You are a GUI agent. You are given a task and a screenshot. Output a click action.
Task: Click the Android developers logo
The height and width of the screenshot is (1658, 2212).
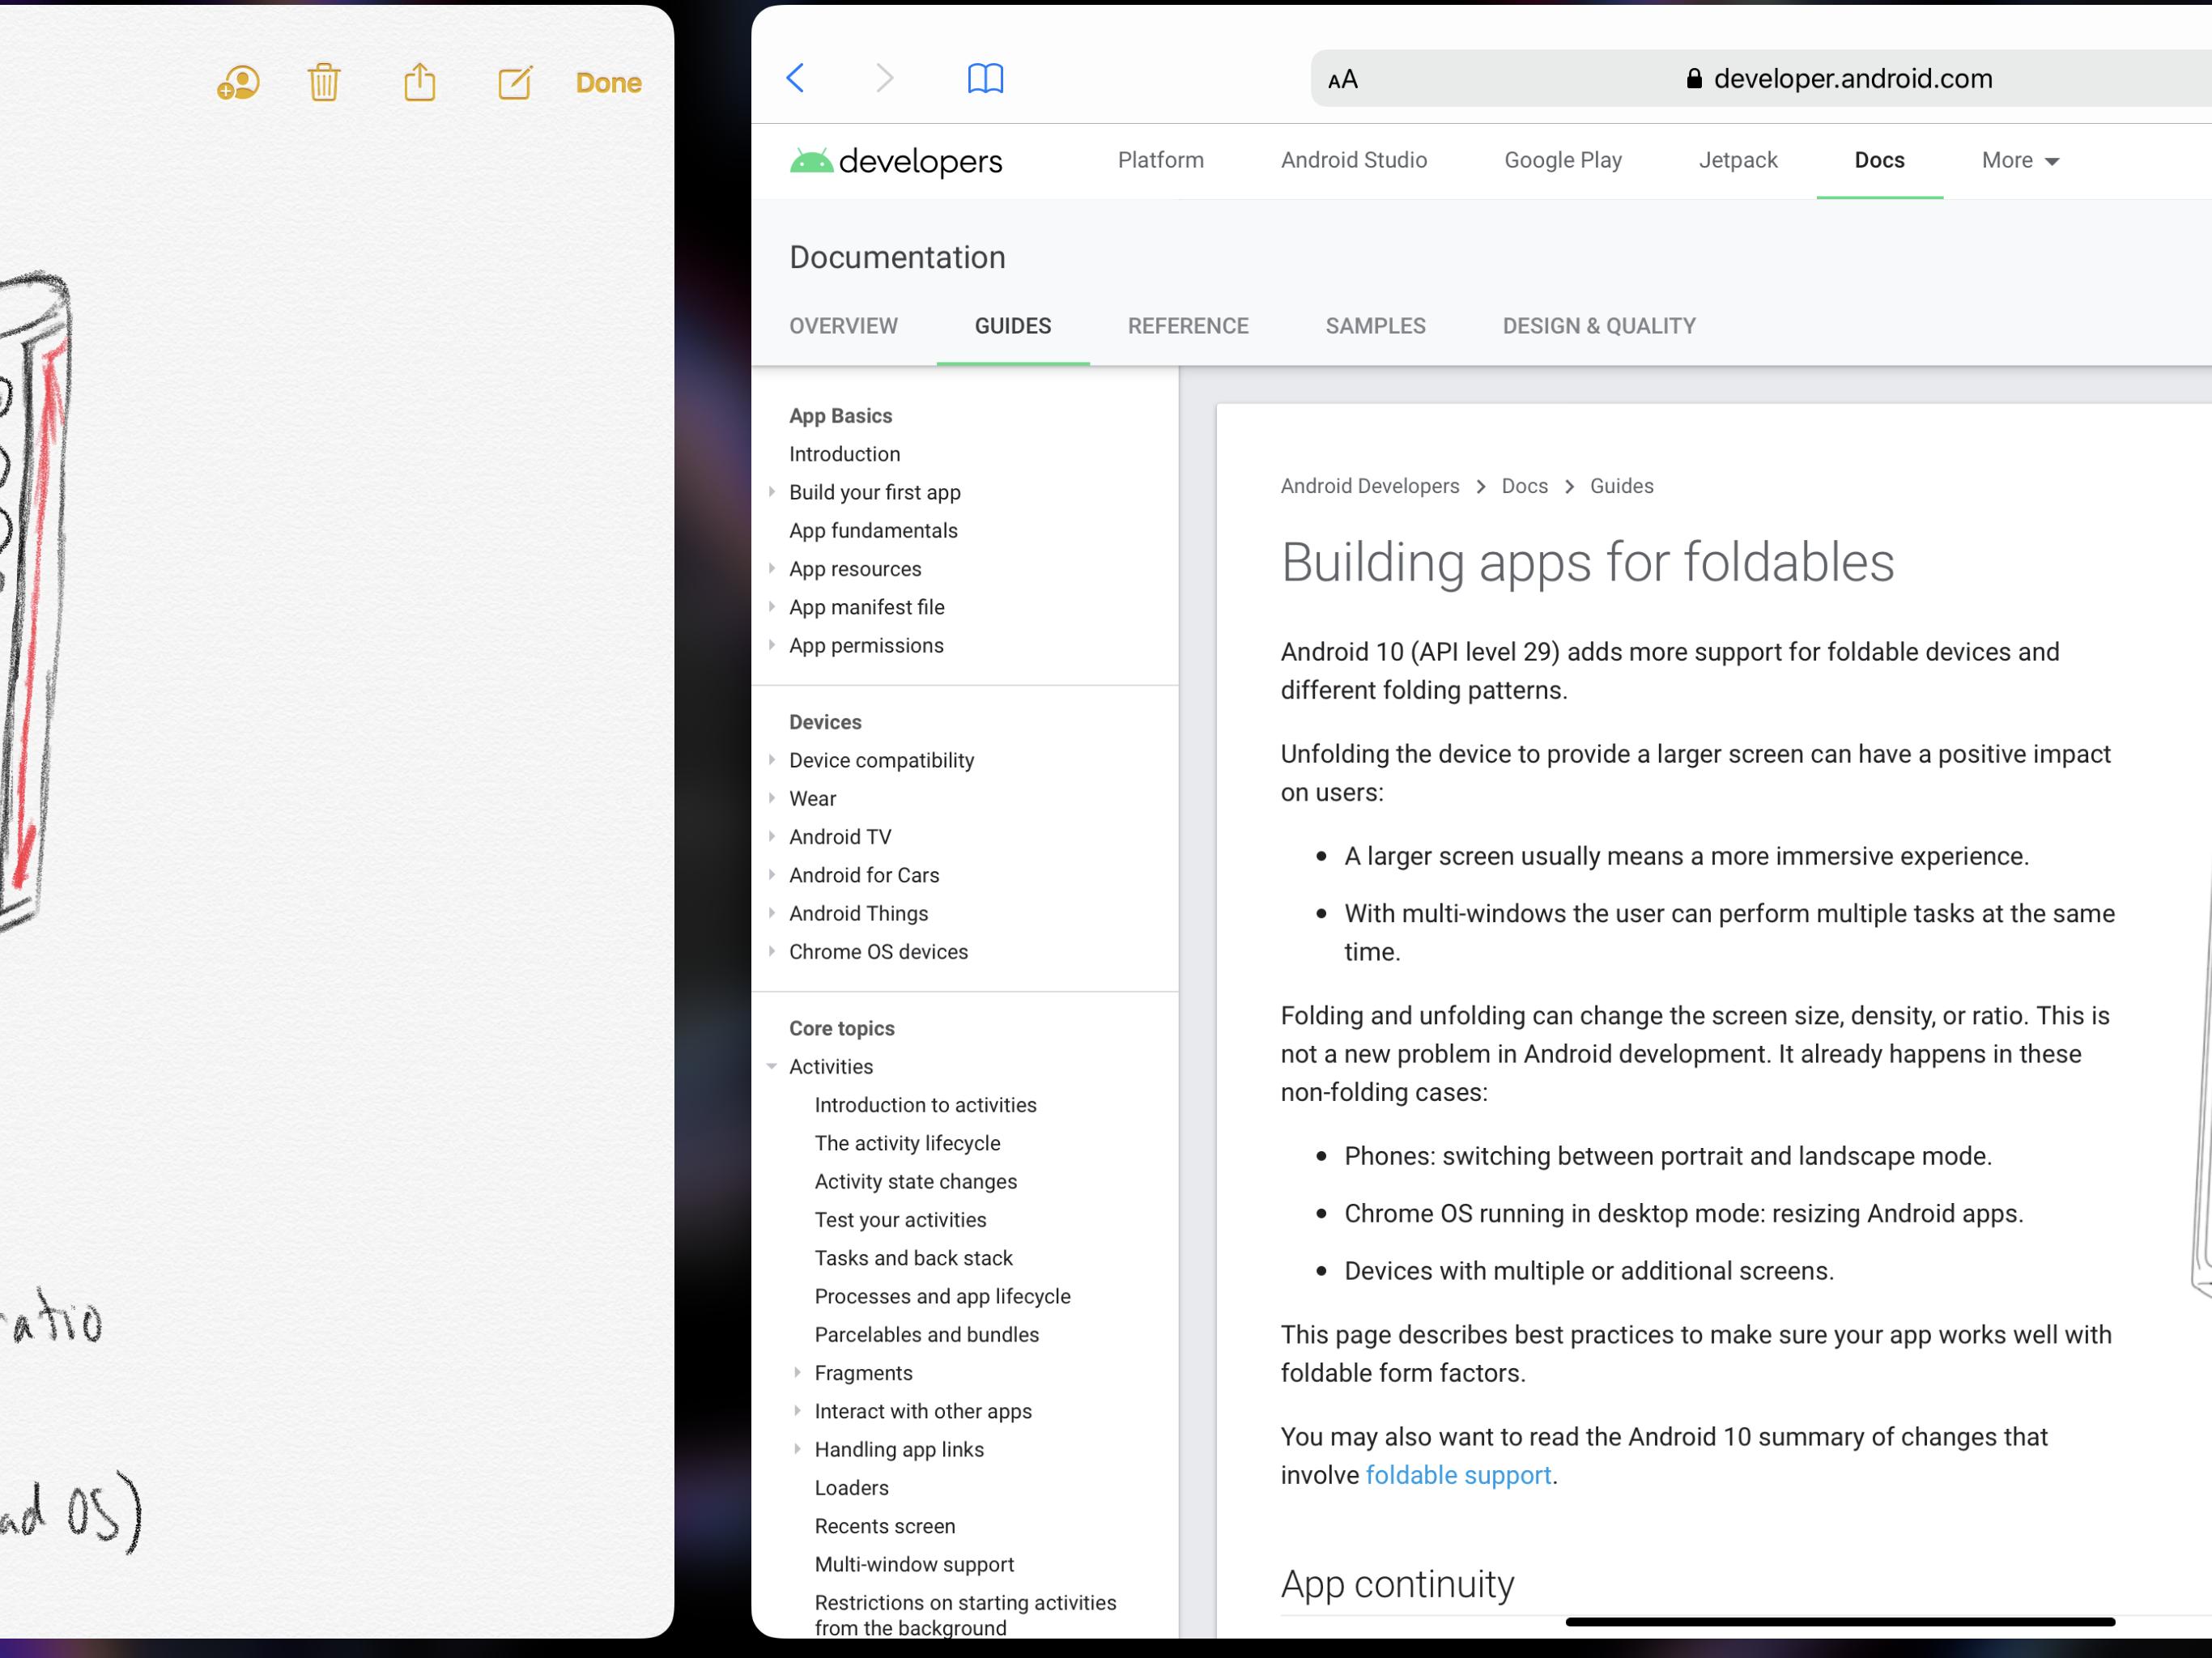[896, 160]
